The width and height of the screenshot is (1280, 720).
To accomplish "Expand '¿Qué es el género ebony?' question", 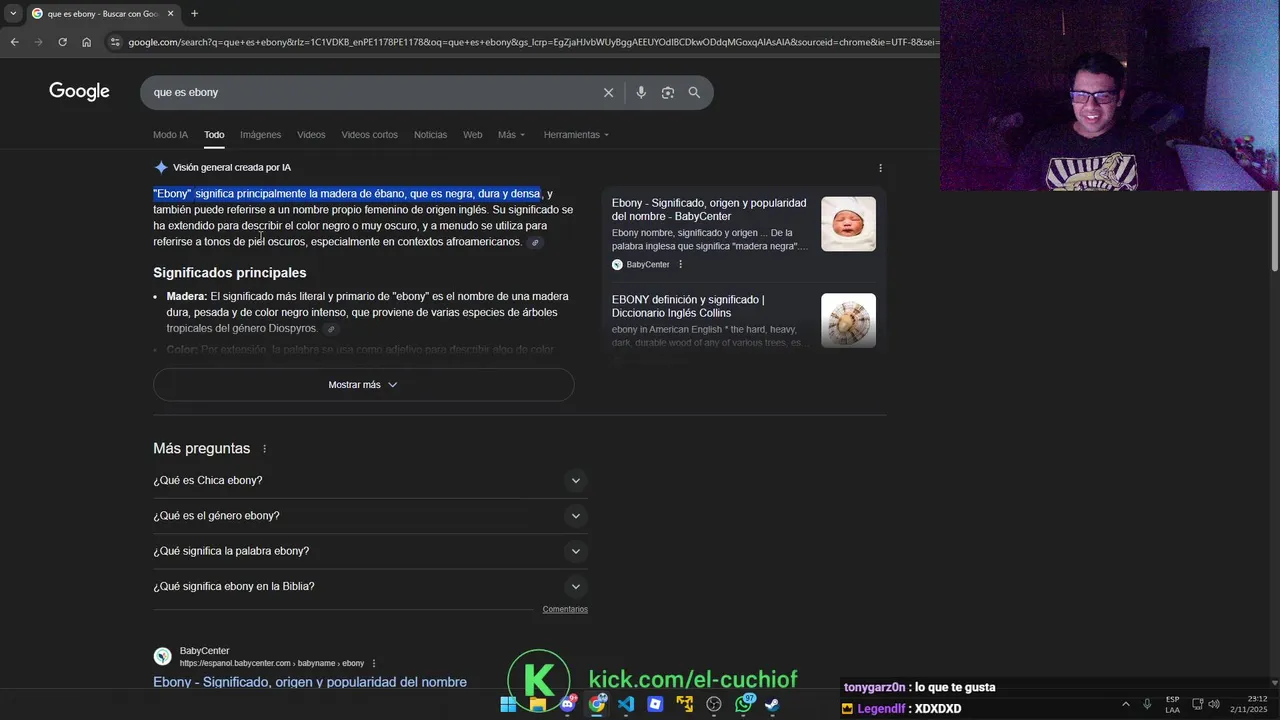I will coord(370,516).
